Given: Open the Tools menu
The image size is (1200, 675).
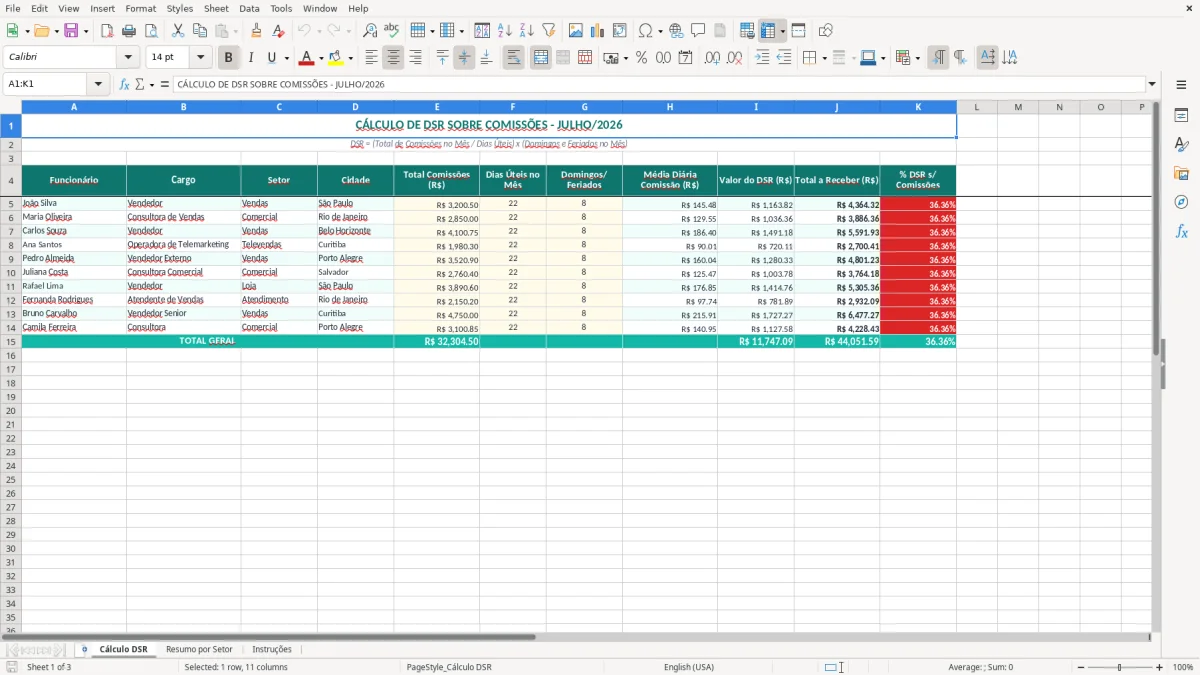Looking at the screenshot, I should [x=281, y=8].
